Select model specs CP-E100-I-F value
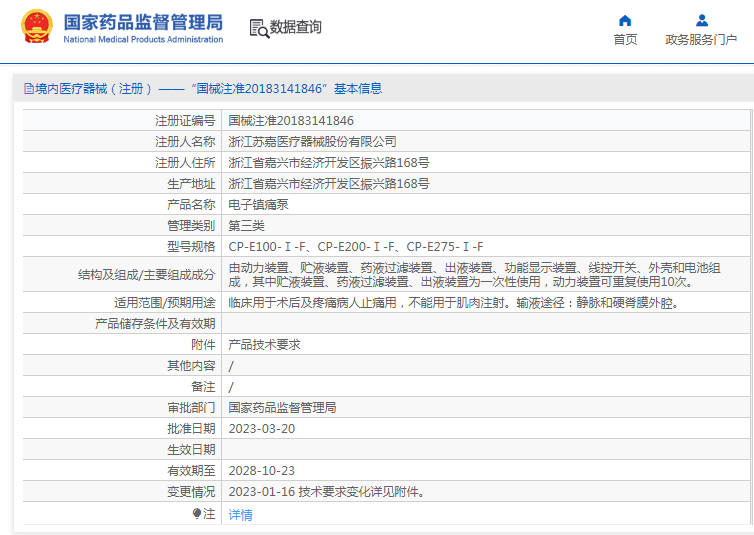 (x=356, y=247)
